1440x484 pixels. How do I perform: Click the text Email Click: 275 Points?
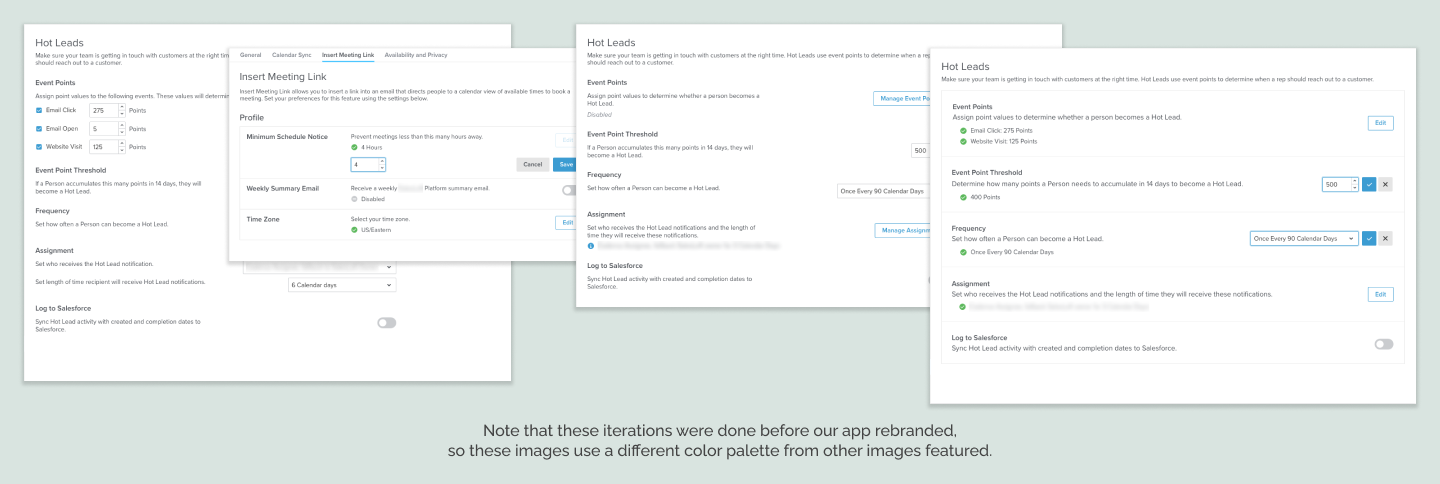coord(1001,130)
